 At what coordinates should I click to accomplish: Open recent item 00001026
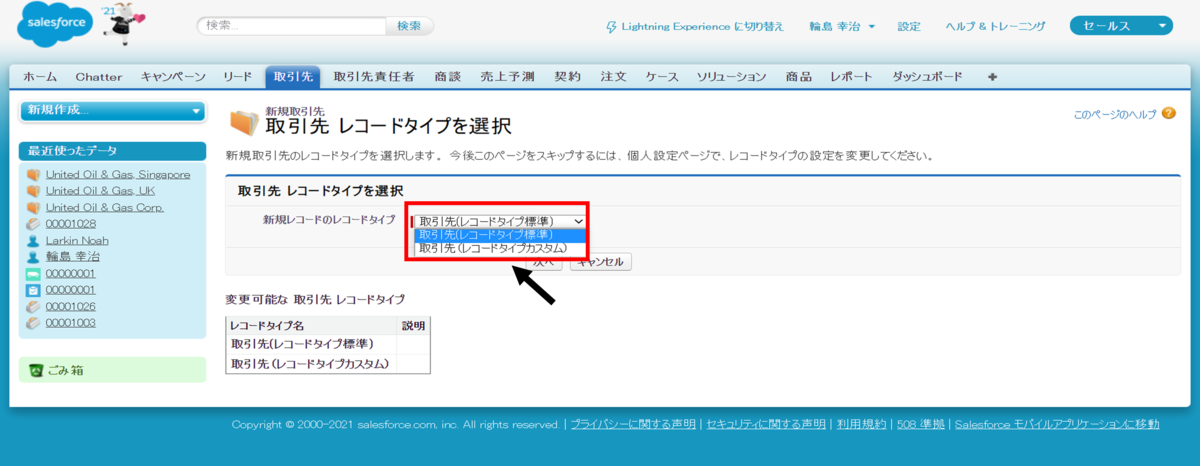tap(71, 307)
